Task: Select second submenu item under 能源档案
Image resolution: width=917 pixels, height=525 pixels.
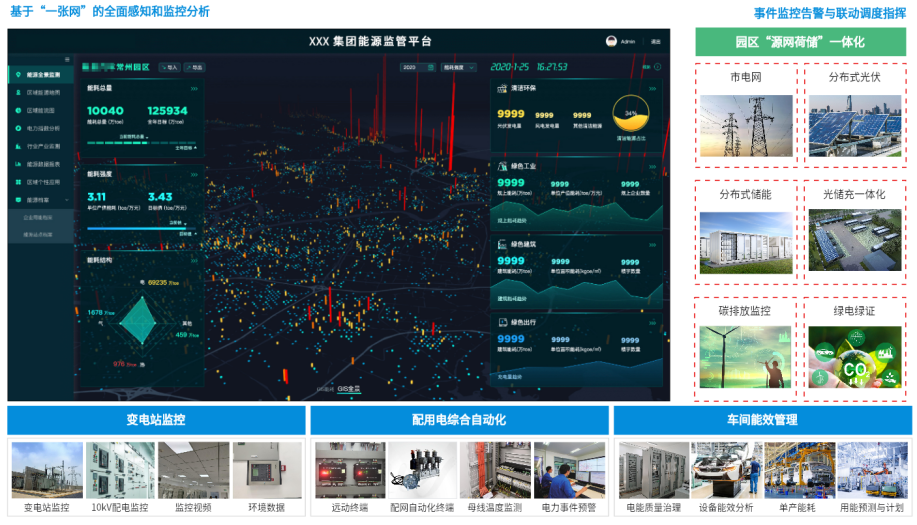Action: [38, 234]
